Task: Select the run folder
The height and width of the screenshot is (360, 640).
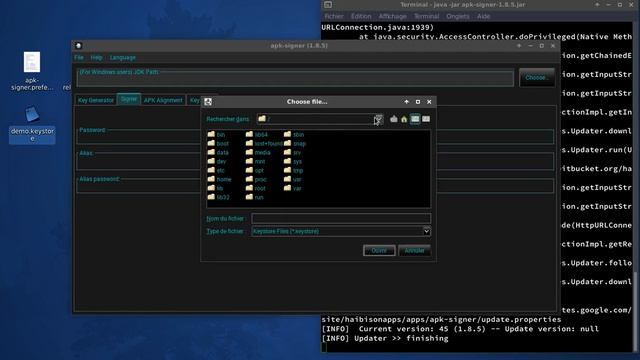Action: pos(255,197)
